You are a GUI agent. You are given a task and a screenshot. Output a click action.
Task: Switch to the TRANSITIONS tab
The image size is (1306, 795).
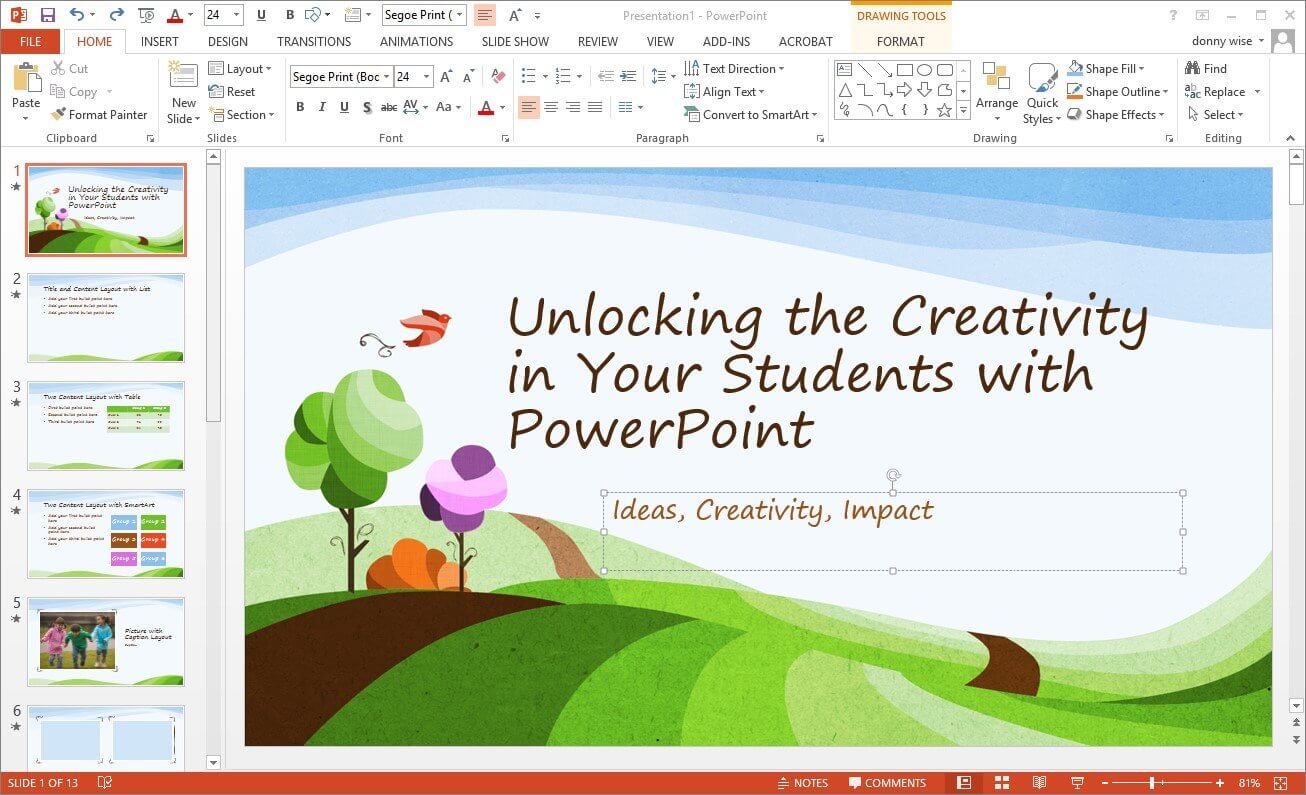(314, 42)
